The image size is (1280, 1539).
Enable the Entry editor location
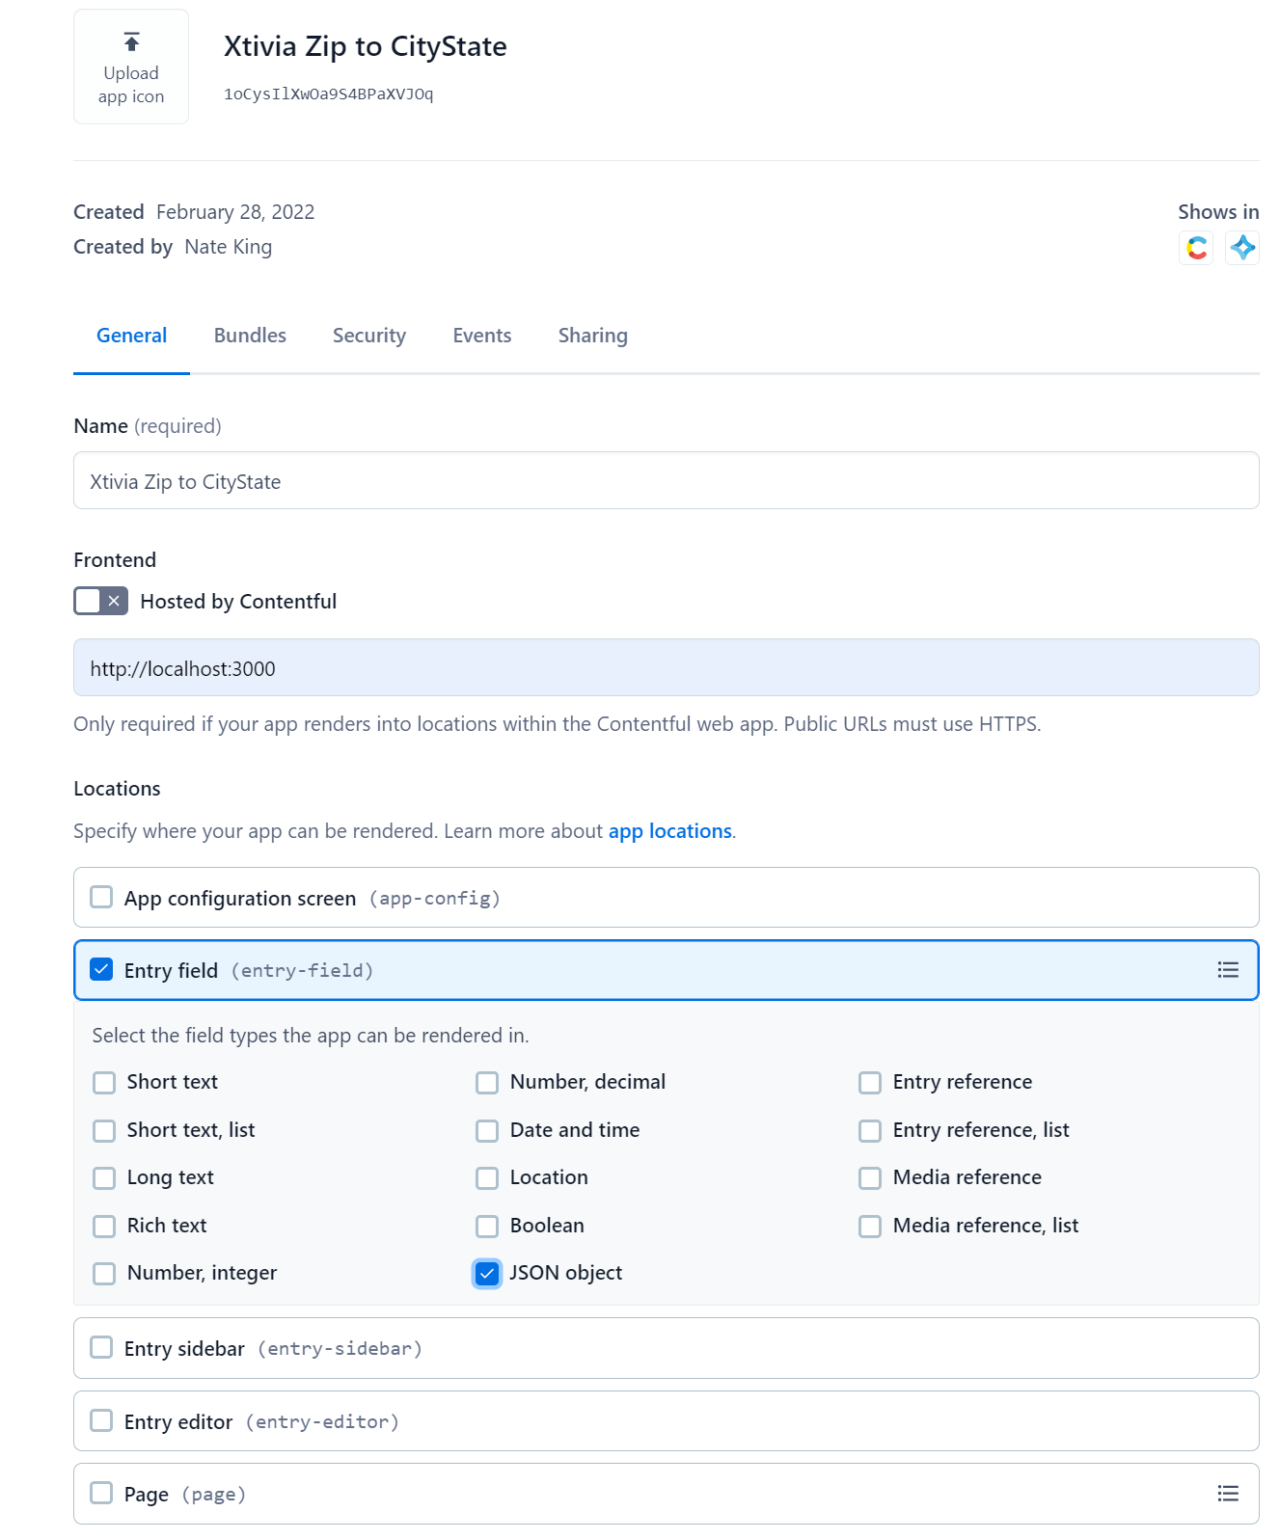[100, 1421]
